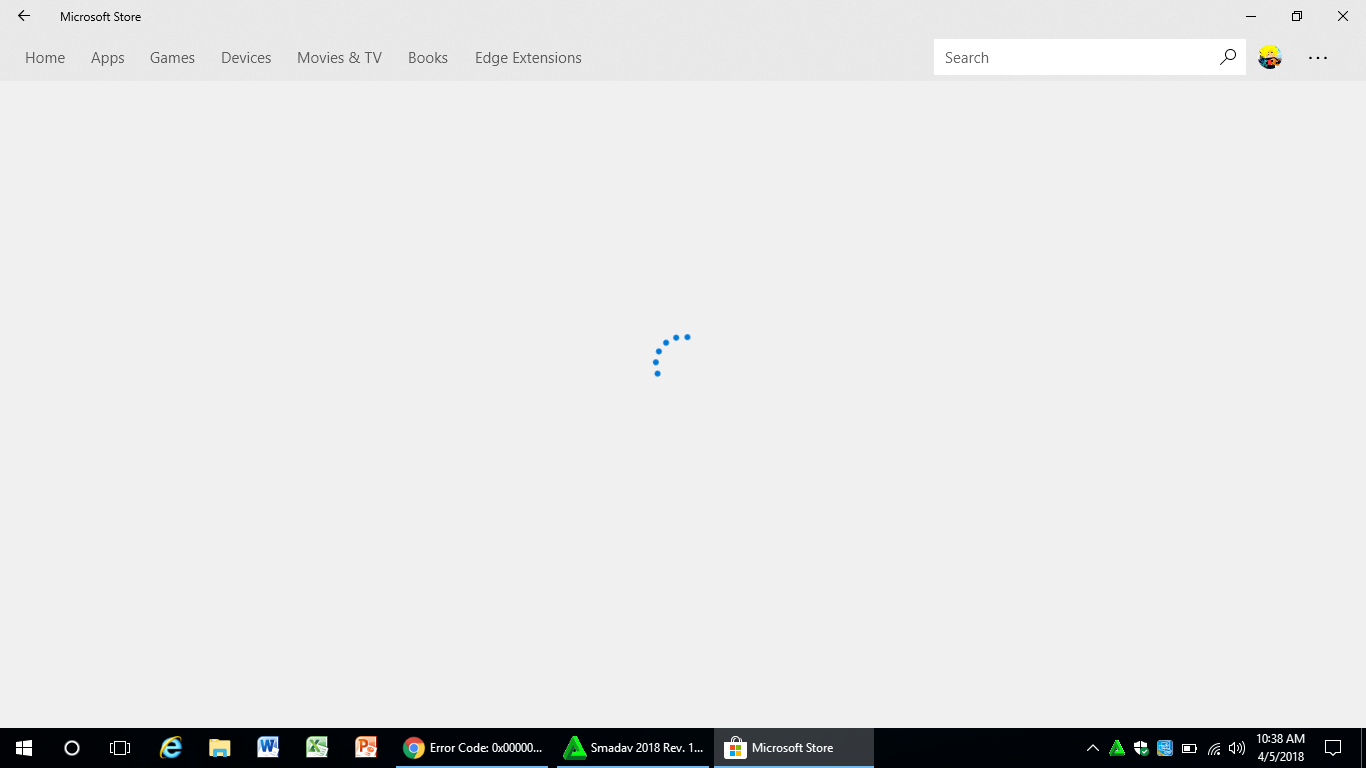Viewport: 1366px width, 768px height.
Task: Switch to the Books section
Action: [x=428, y=58]
